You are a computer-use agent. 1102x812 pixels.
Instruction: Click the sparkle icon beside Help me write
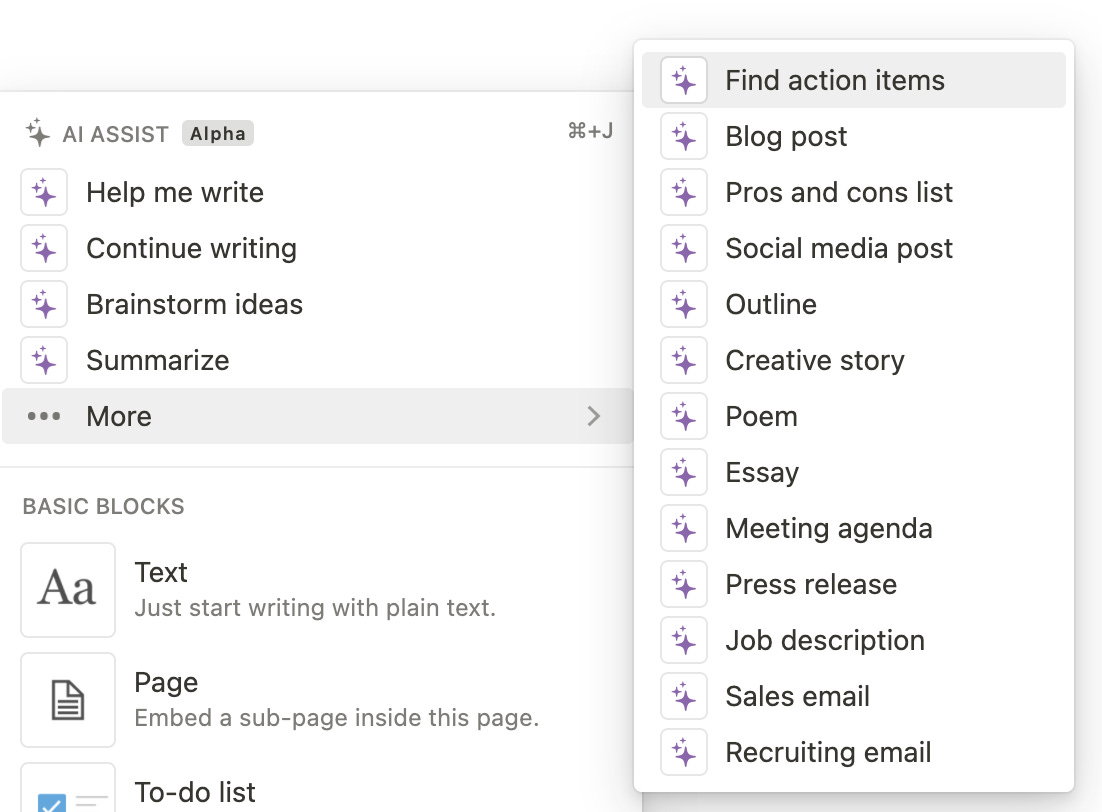44,193
